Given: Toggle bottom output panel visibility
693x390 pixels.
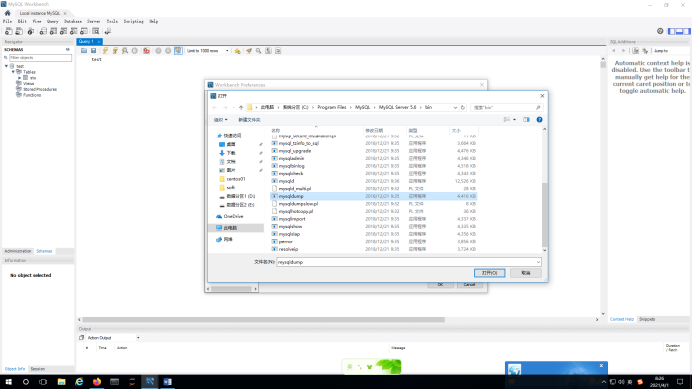Looking at the screenshot, I should 679,31.
